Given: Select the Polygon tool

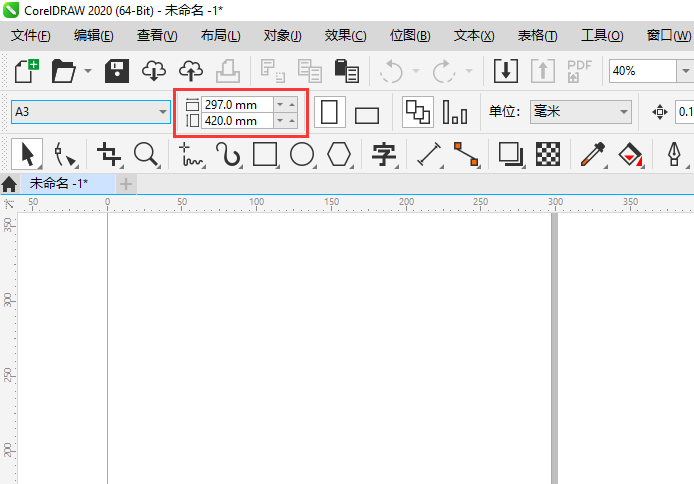Looking at the screenshot, I should click(339, 154).
